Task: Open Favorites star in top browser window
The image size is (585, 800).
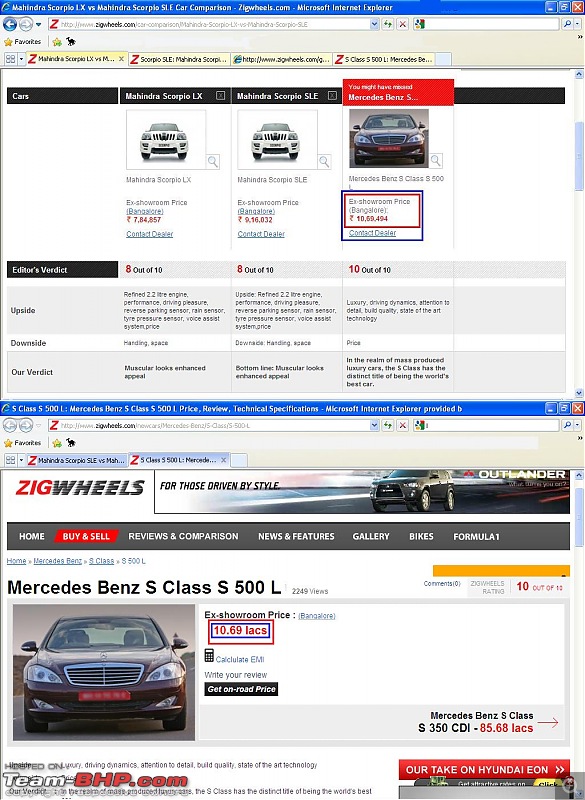Action: pos(8,42)
